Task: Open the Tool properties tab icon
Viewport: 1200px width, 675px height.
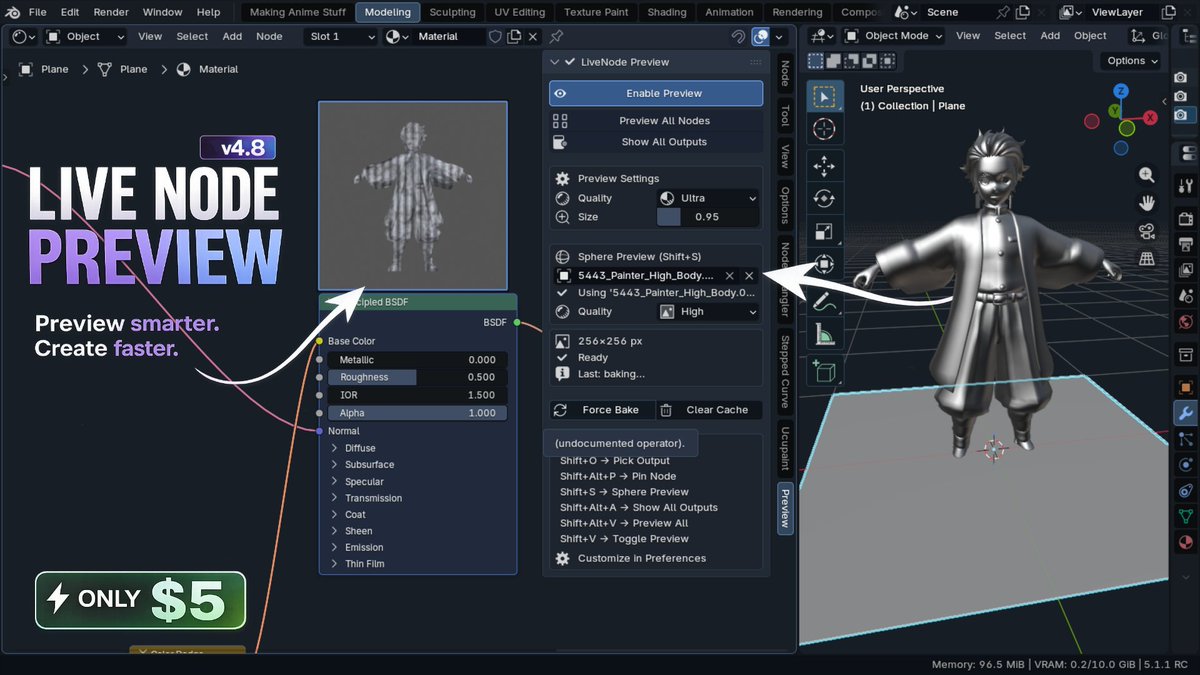Action: coord(1186,185)
